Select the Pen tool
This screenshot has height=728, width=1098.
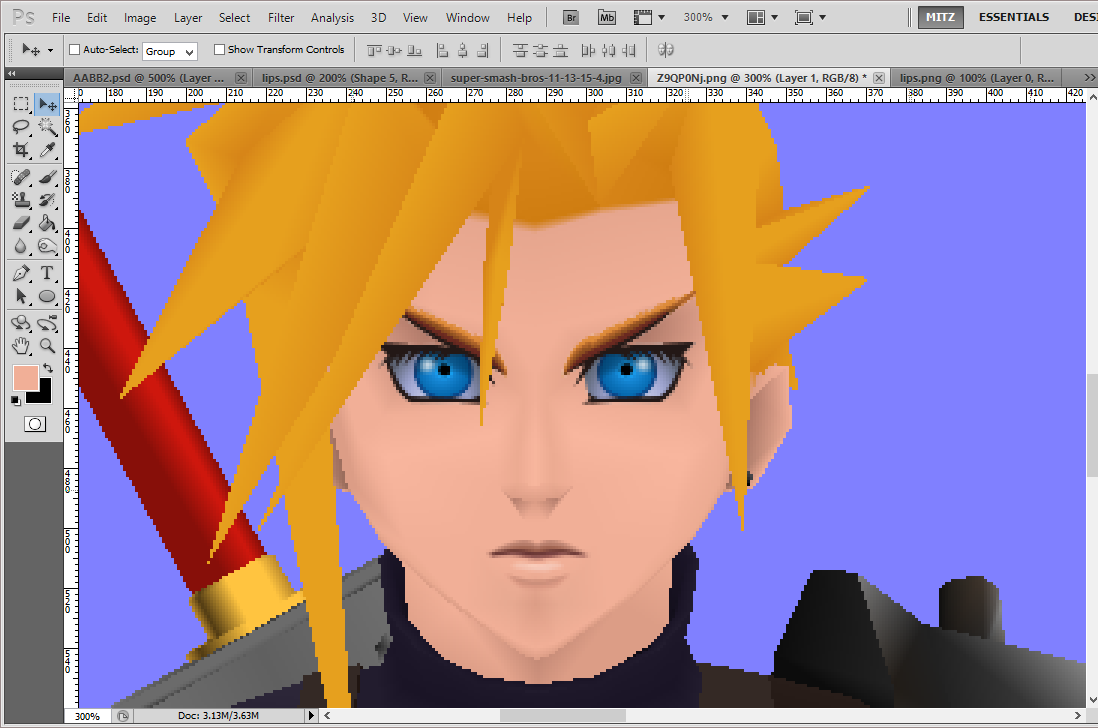click(21, 274)
